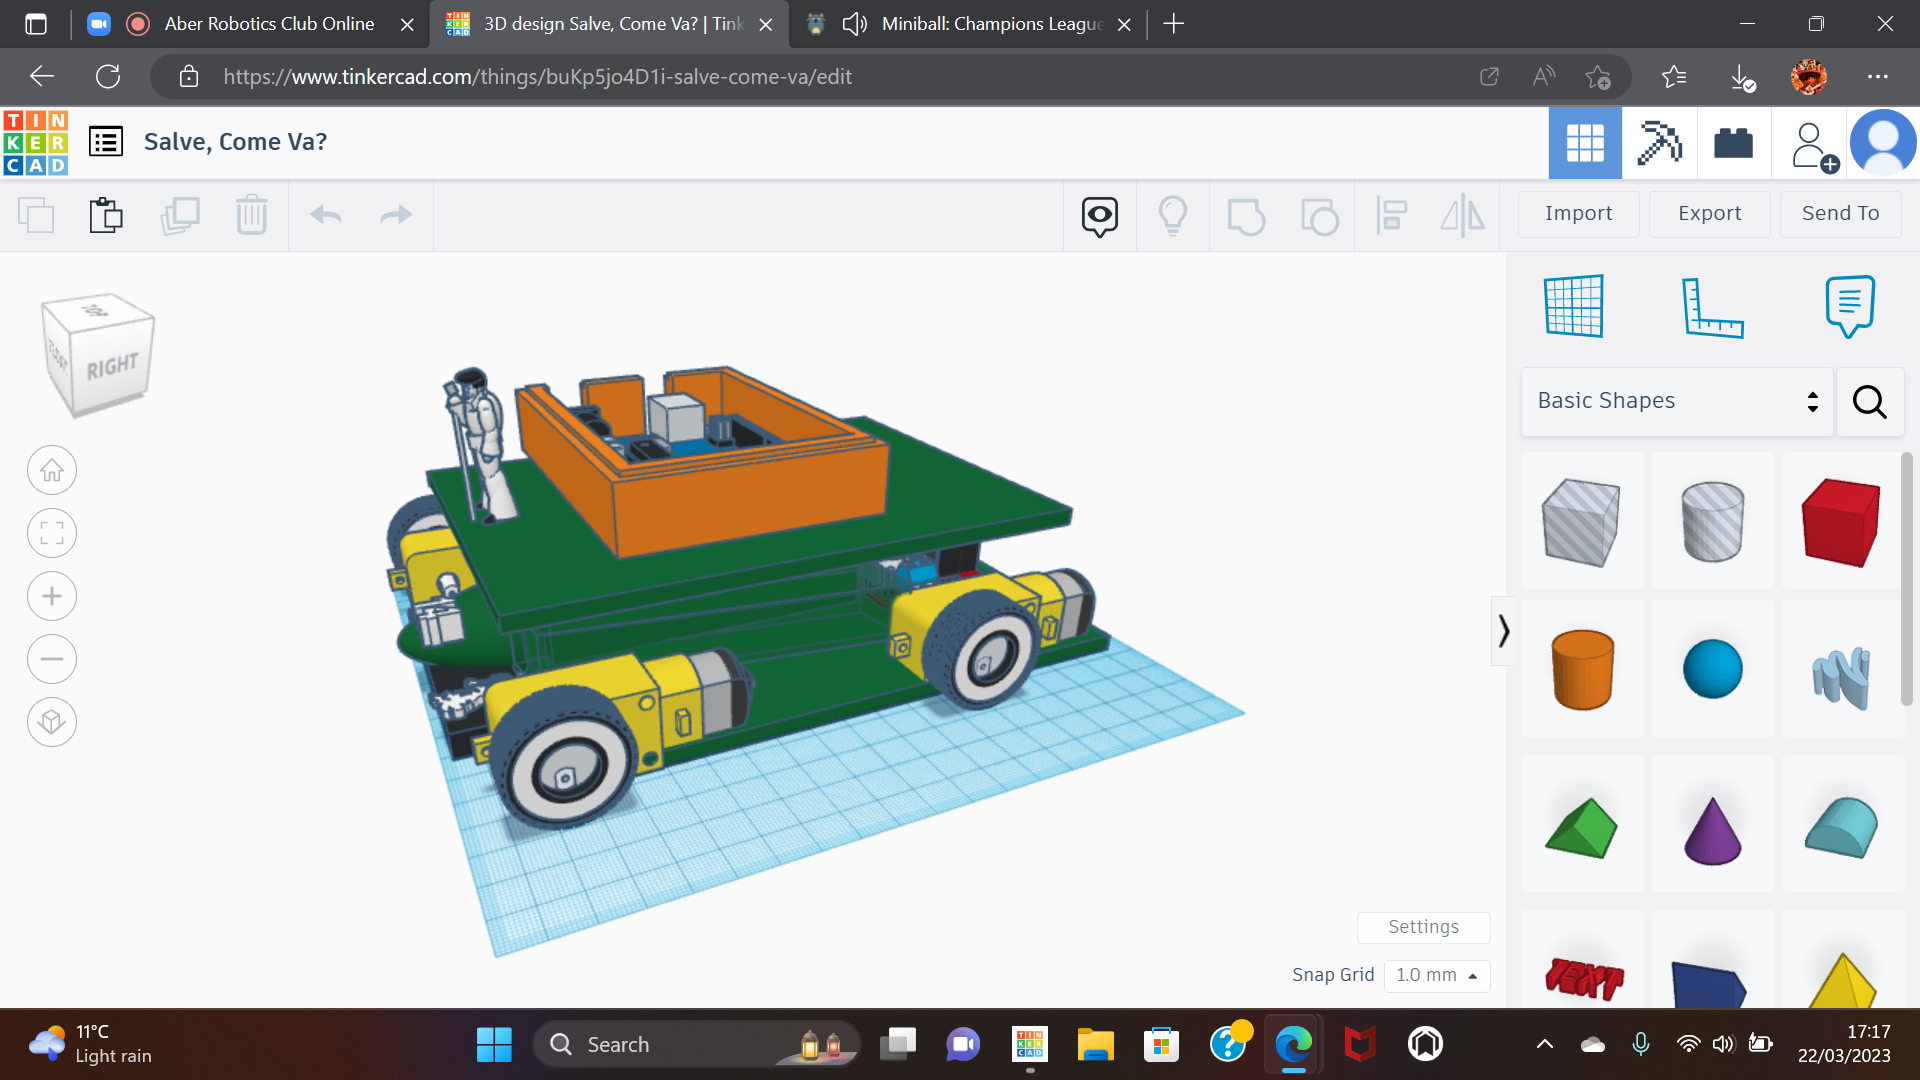Toggle orthographic perspective view cube icon
Viewport: 1920px width, 1080px height.
pyautogui.click(x=52, y=722)
